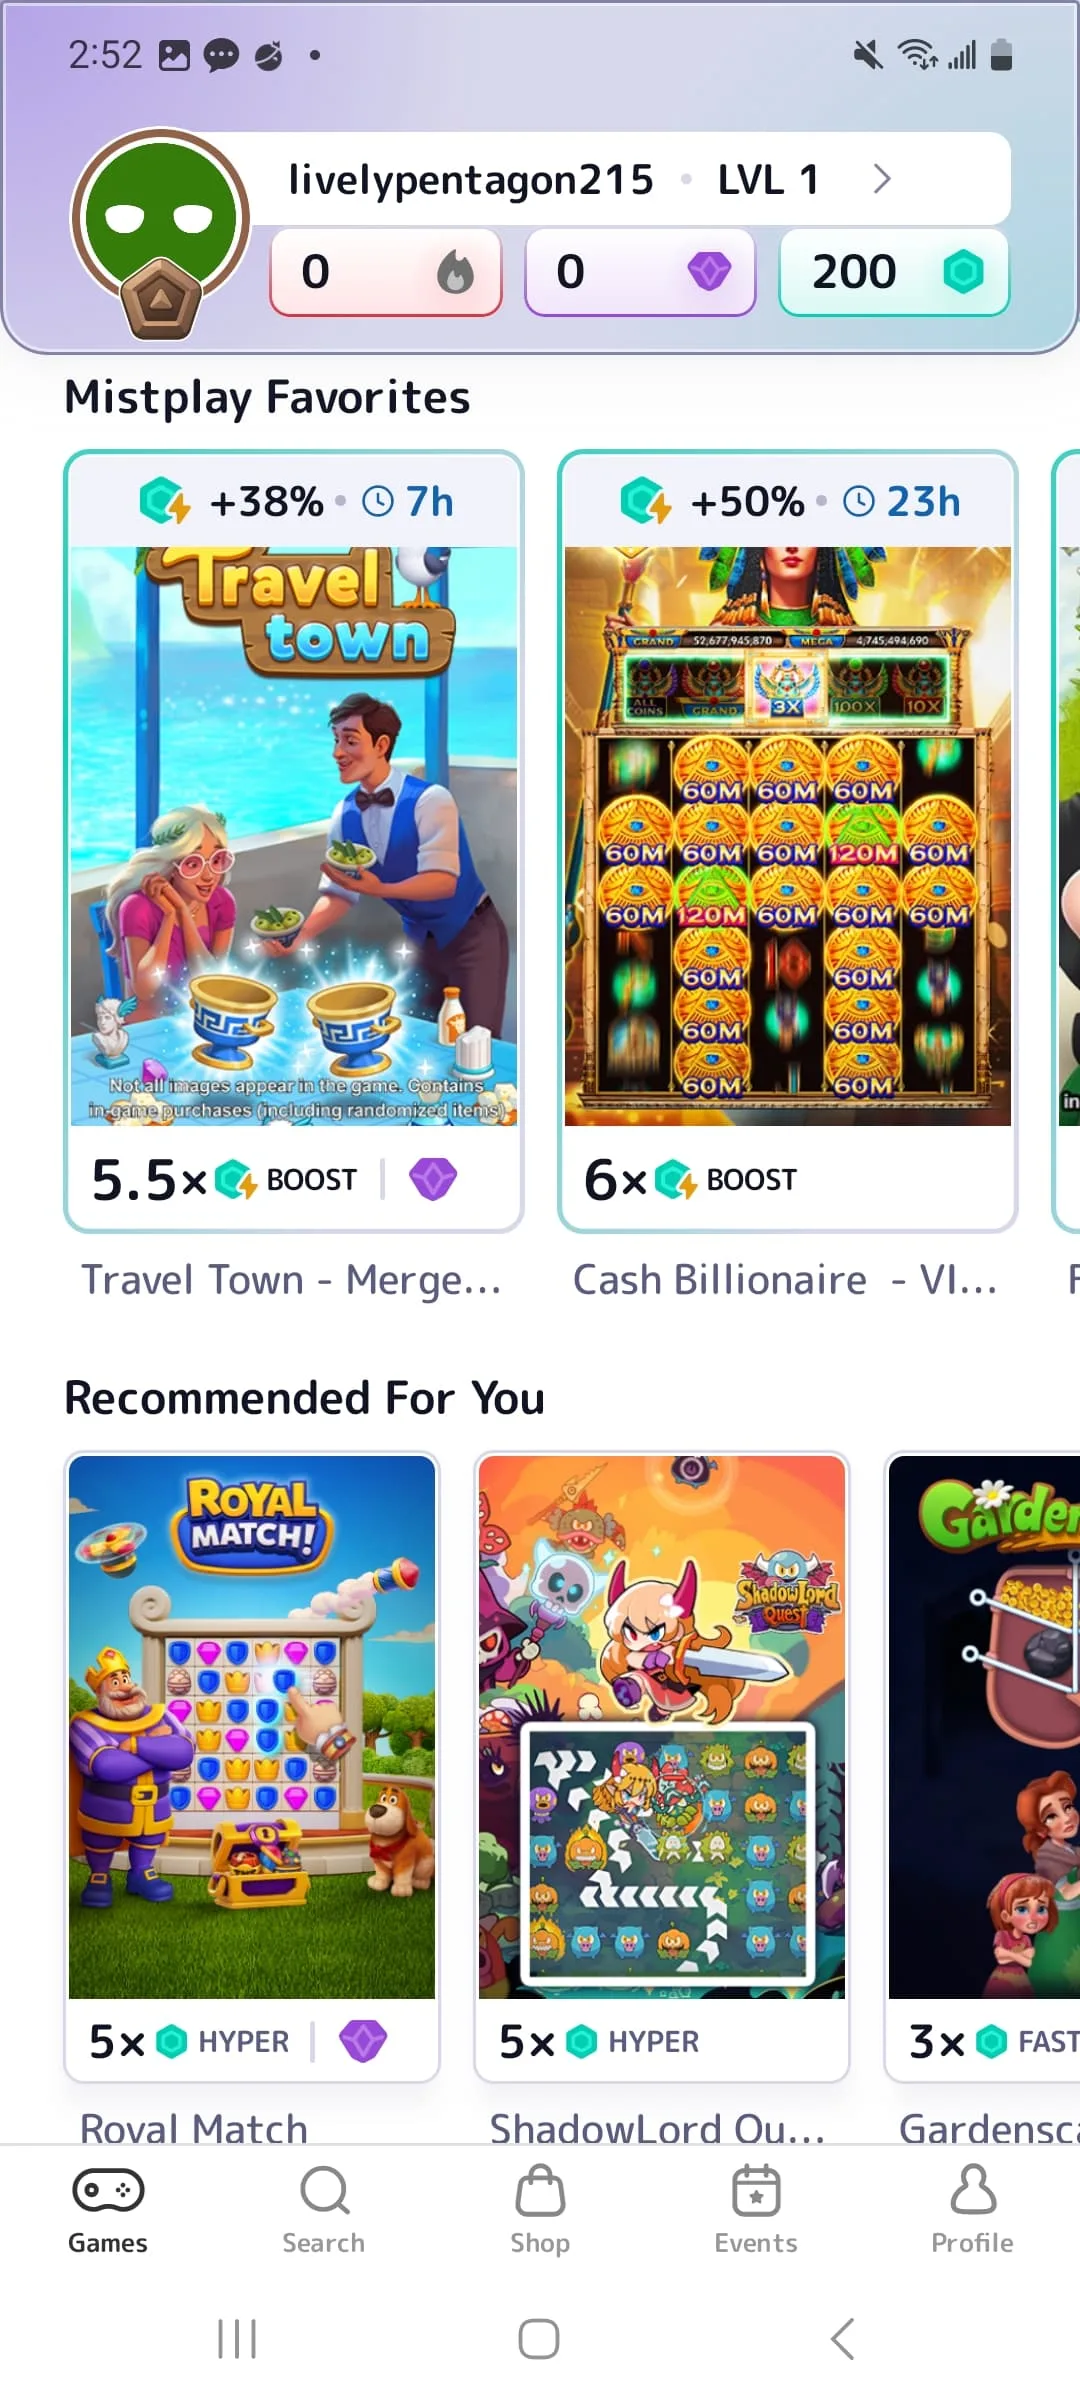Tap the 6x BOOST label

point(690,1180)
